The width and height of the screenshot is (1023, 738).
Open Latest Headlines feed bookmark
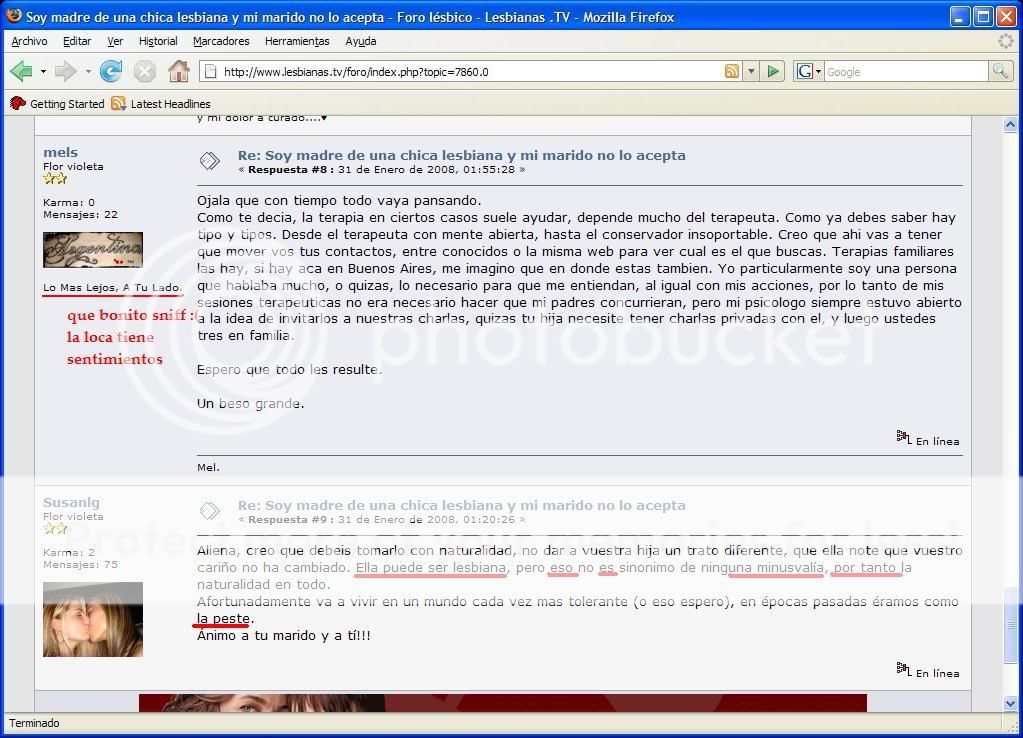tap(161, 104)
